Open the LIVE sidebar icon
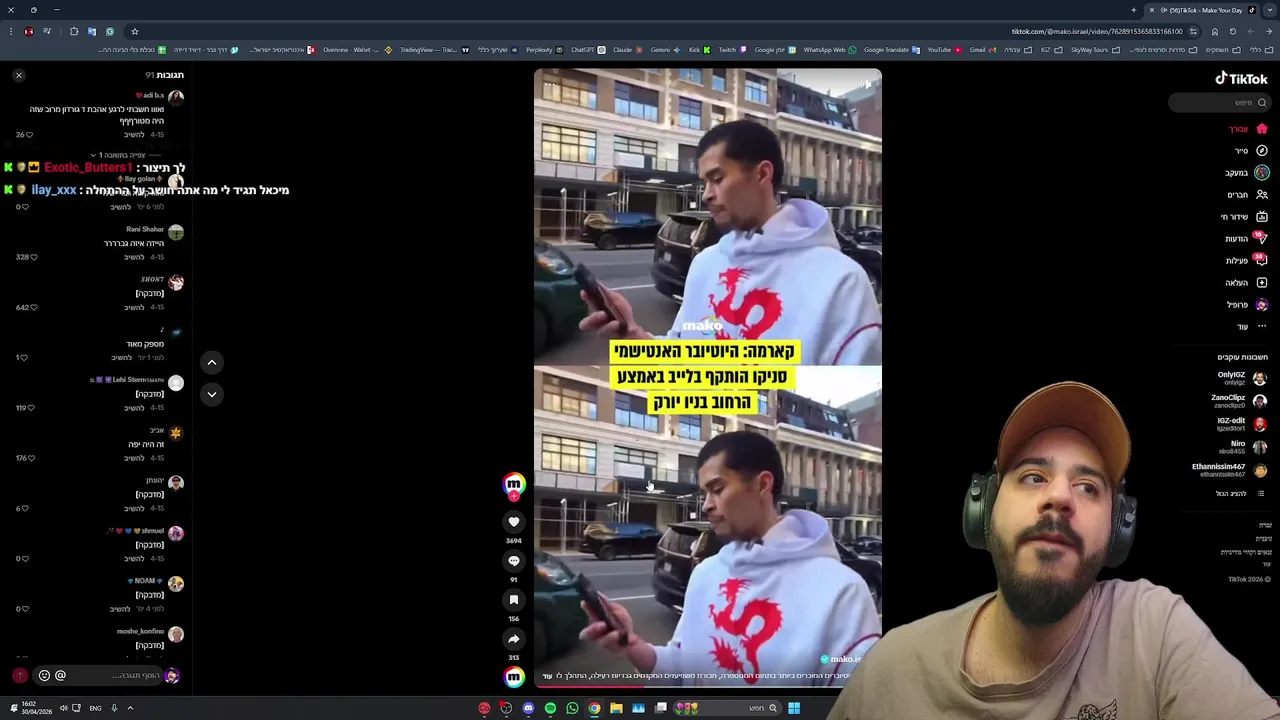This screenshot has width=1280, height=720. pos(1262,217)
